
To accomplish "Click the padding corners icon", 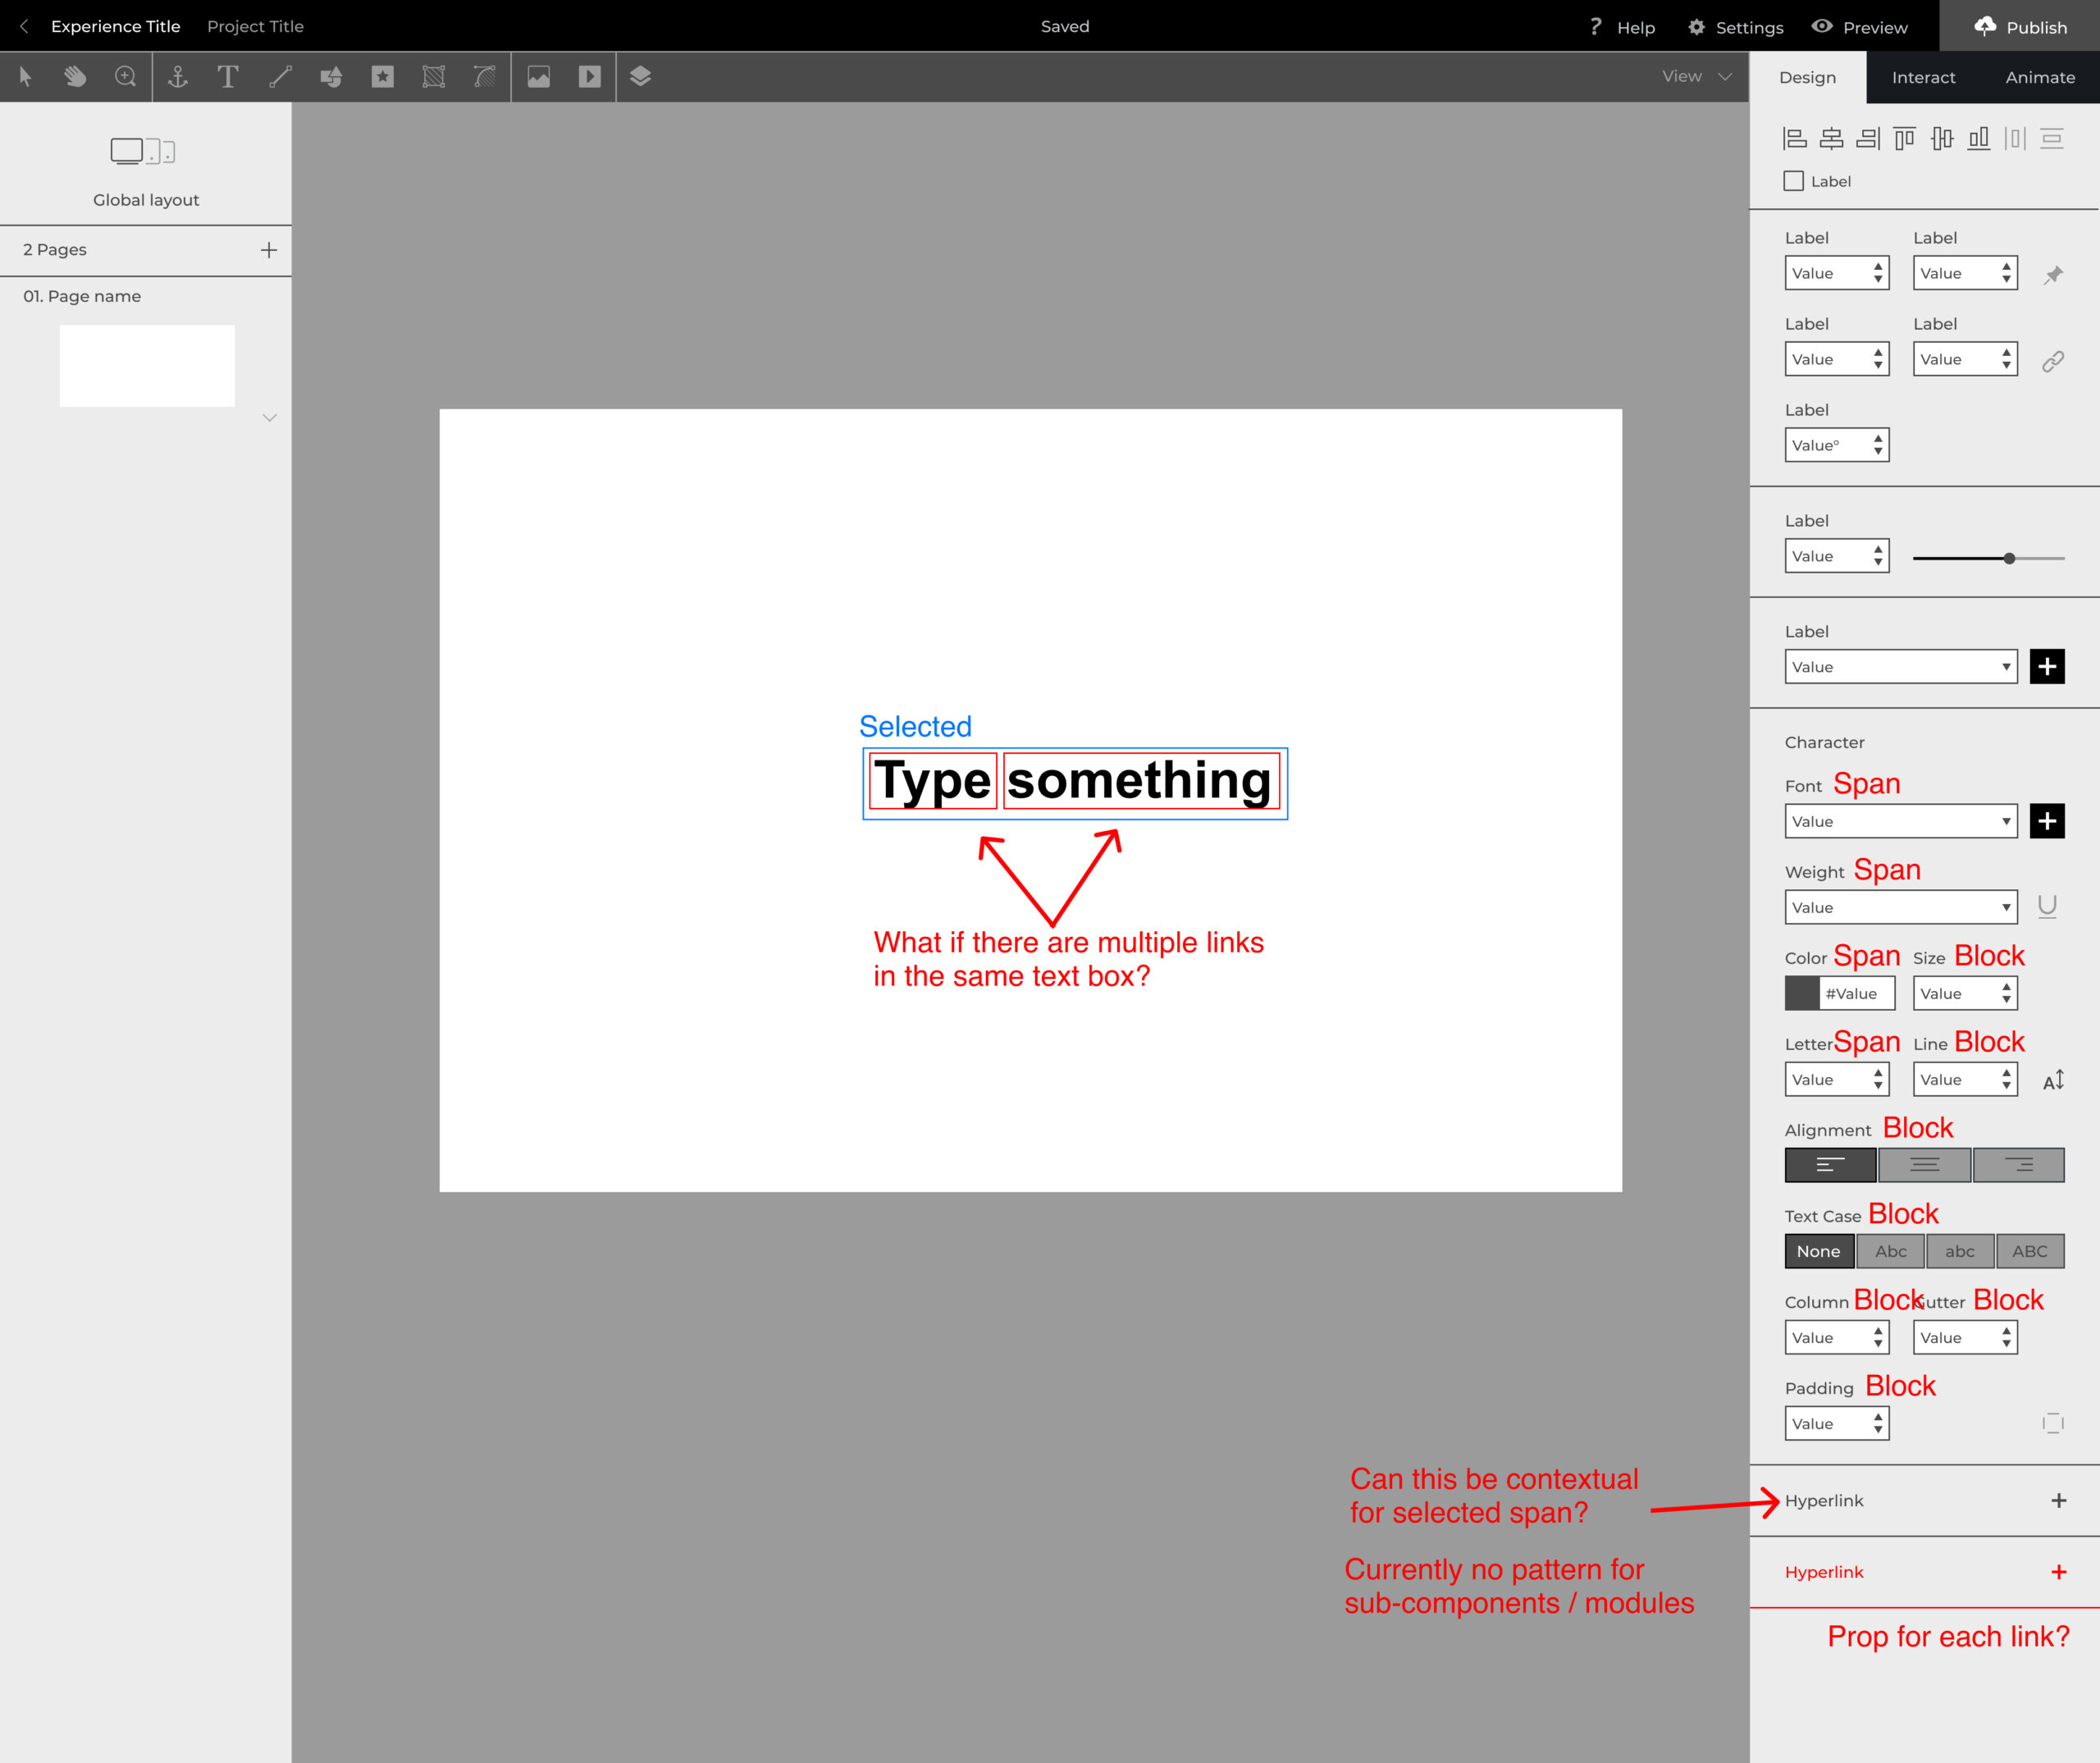I will pyautogui.click(x=2053, y=1423).
